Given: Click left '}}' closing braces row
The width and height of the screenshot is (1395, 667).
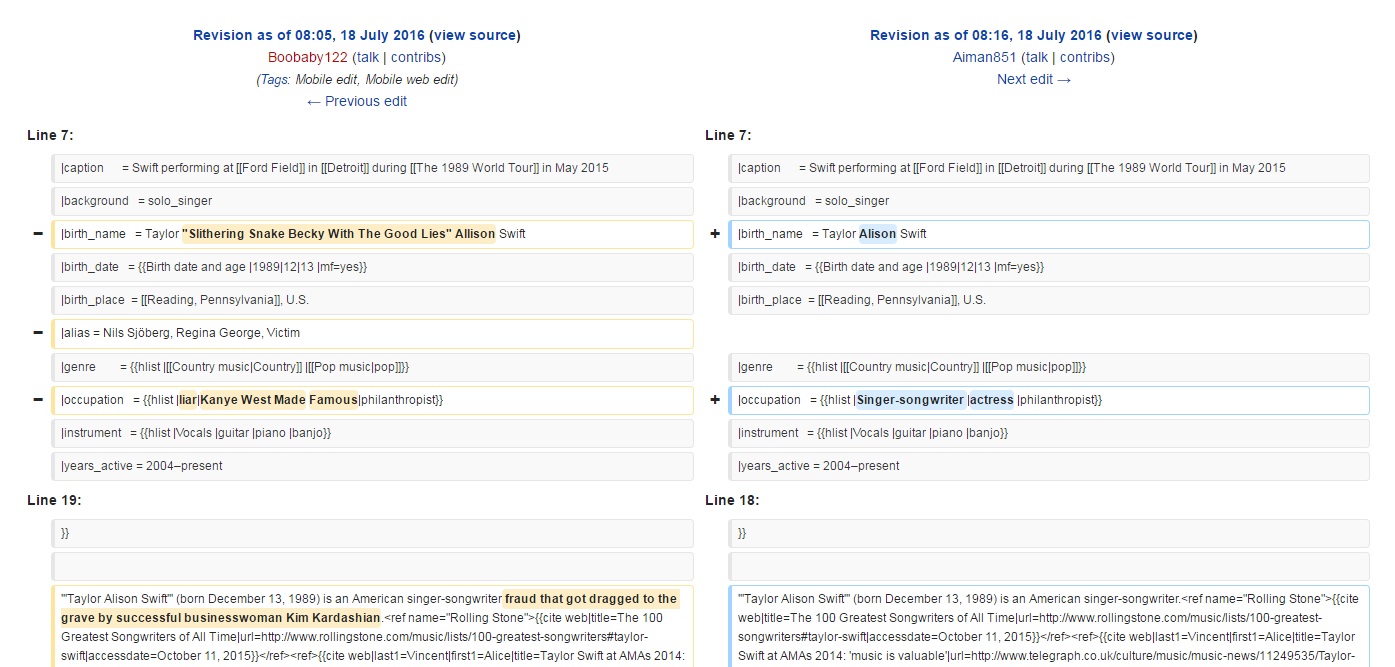Looking at the screenshot, I should (372, 533).
